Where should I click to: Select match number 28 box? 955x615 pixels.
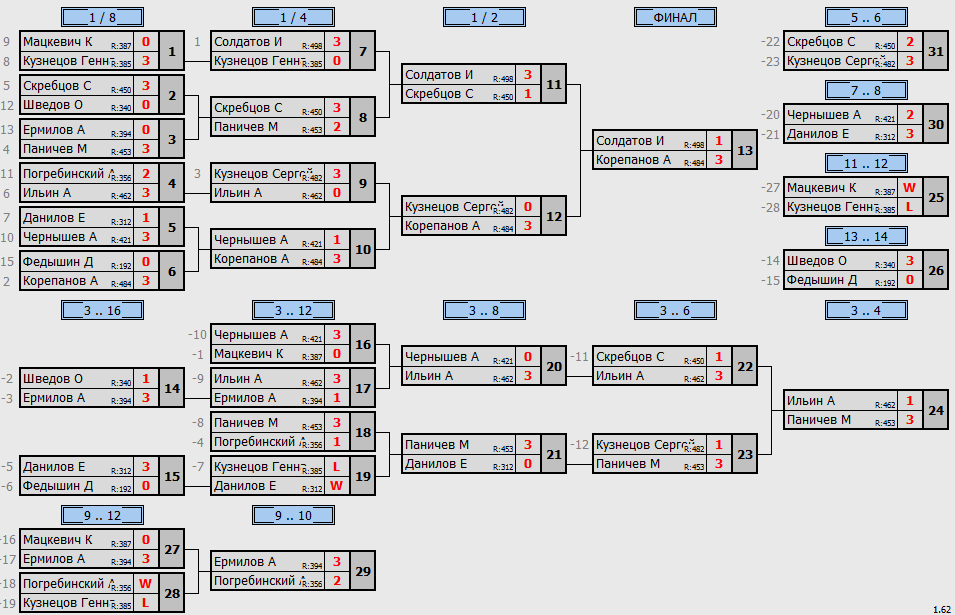point(172,592)
